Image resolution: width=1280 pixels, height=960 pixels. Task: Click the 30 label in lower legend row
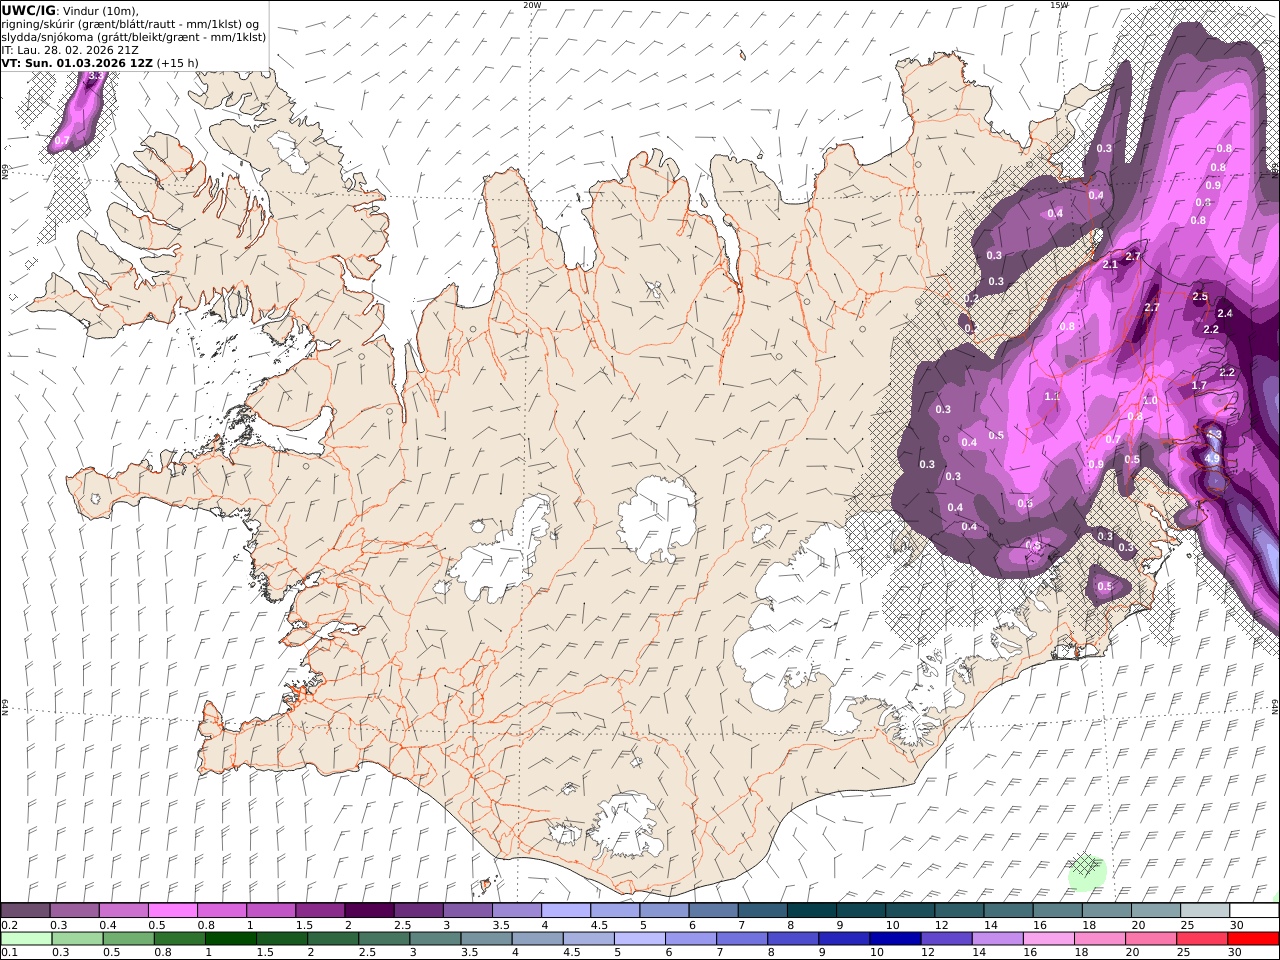(1236, 952)
